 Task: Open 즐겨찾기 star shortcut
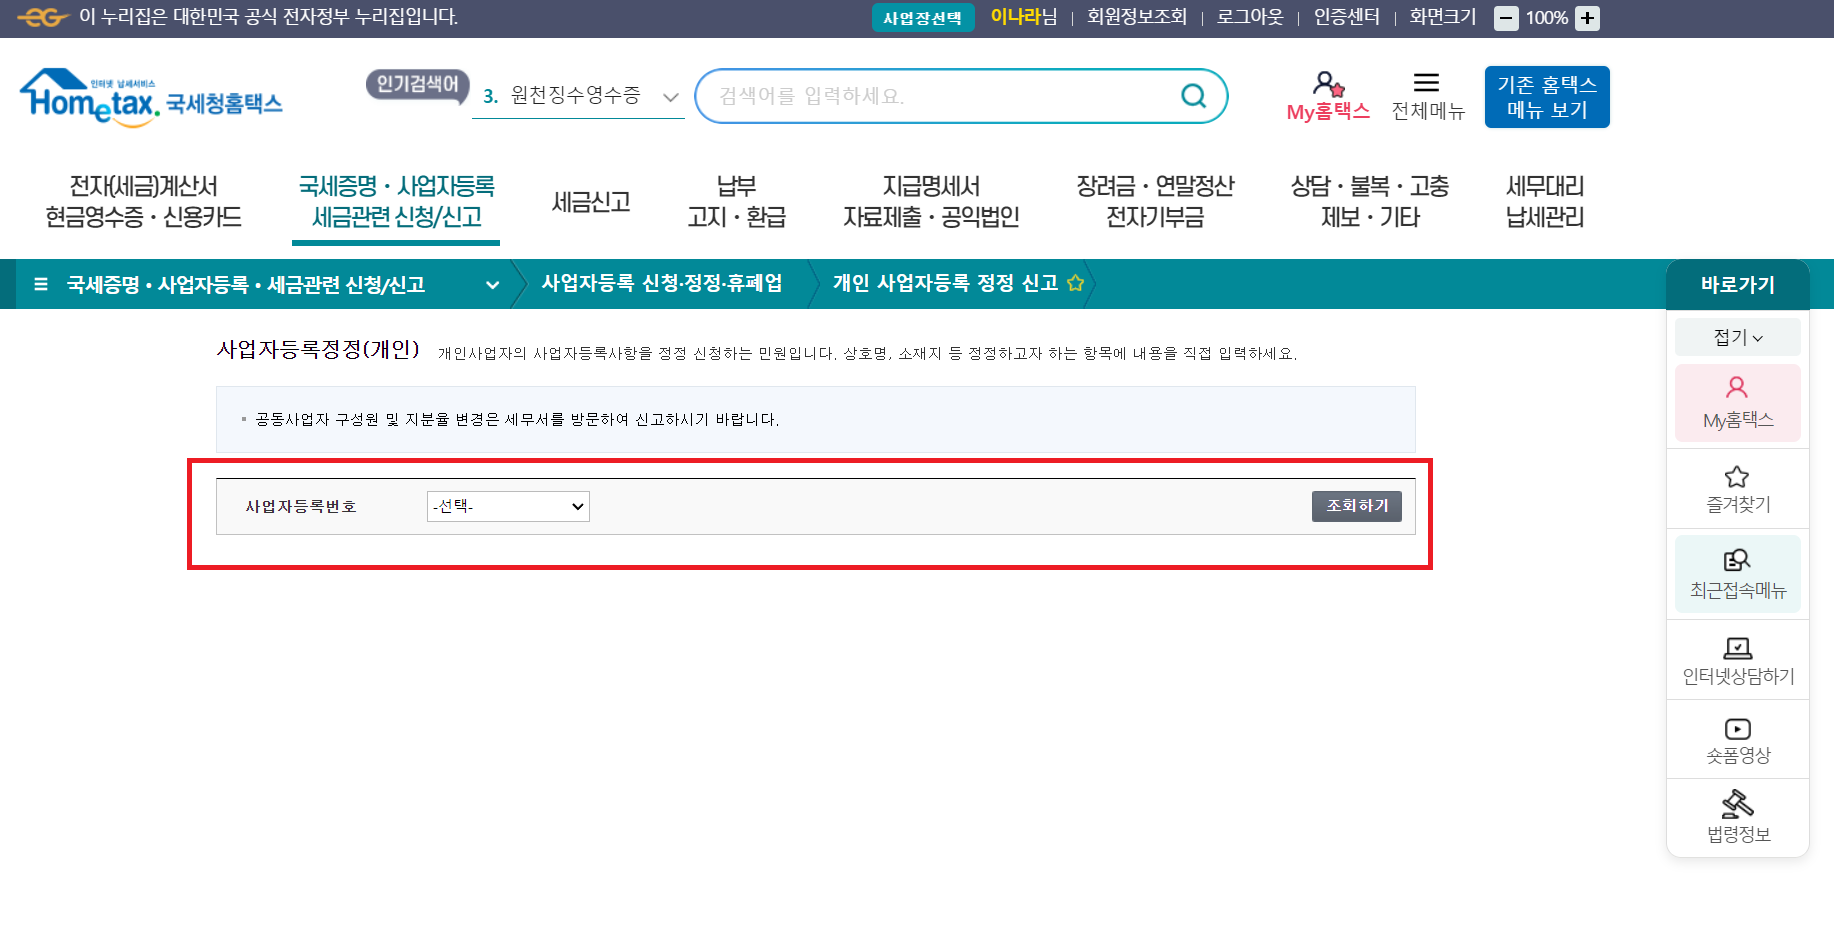pyautogui.click(x=1738, y=489)
